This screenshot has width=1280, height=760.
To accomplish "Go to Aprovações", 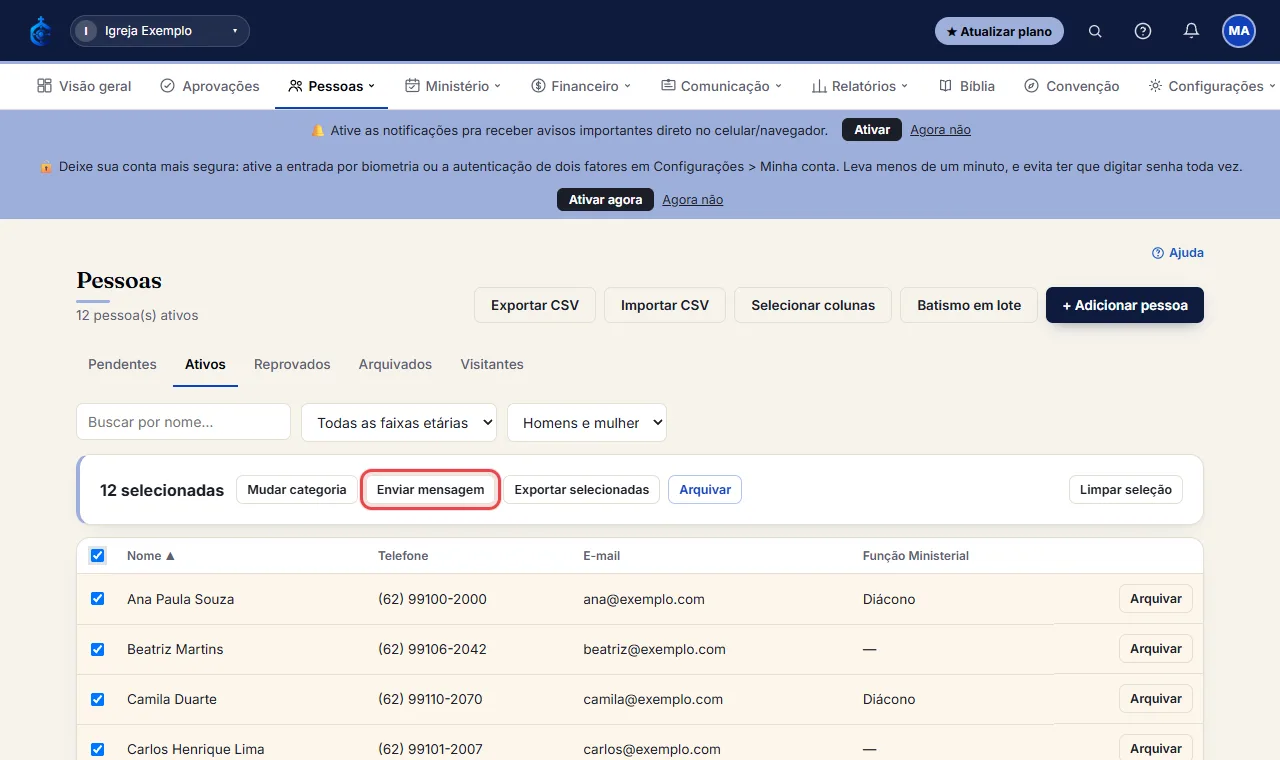I will pos(210,86).
